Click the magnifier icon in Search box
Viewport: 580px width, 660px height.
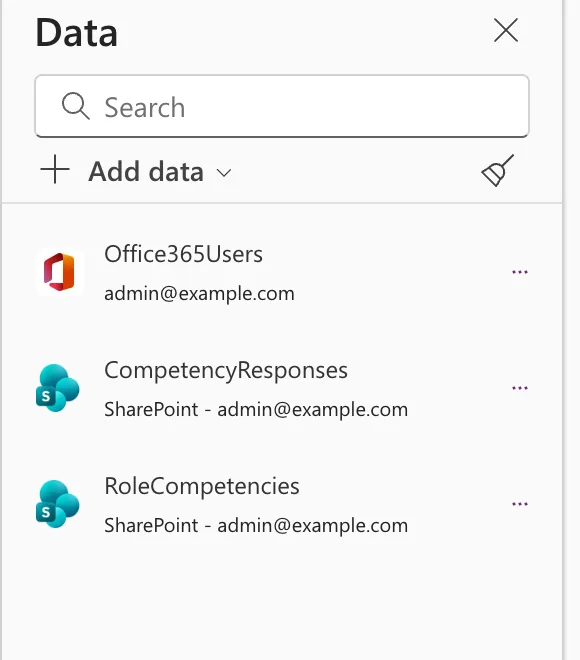point(75,106)
